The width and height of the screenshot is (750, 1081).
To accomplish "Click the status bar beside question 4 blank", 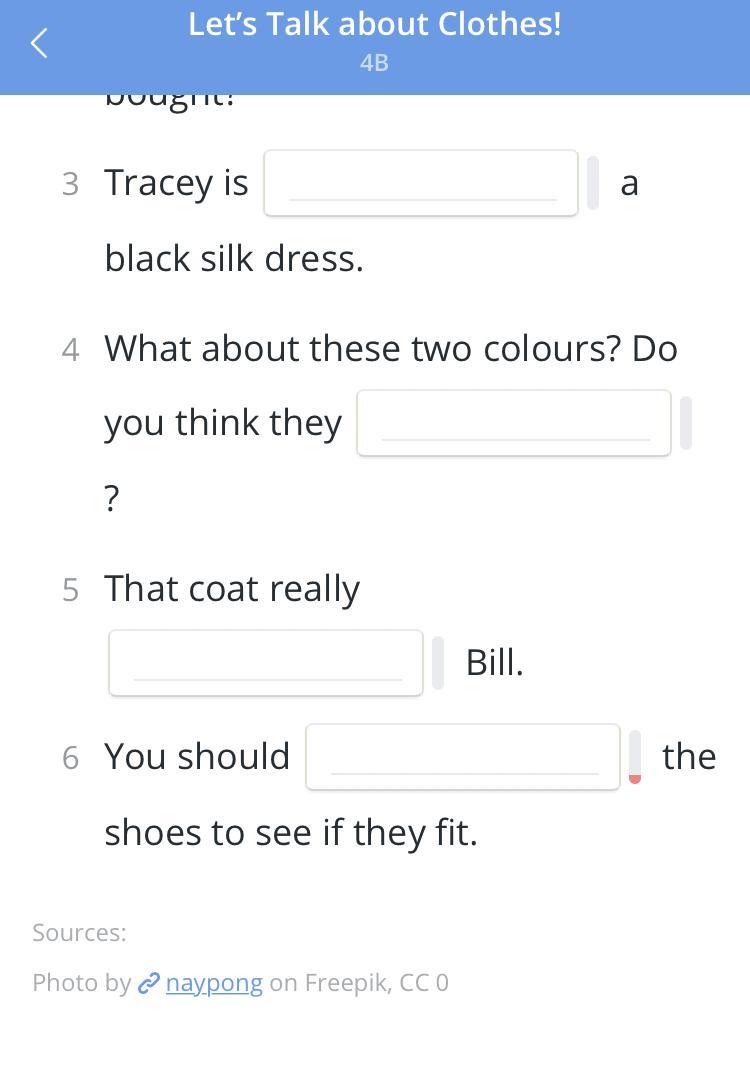I will coord(686,423).
